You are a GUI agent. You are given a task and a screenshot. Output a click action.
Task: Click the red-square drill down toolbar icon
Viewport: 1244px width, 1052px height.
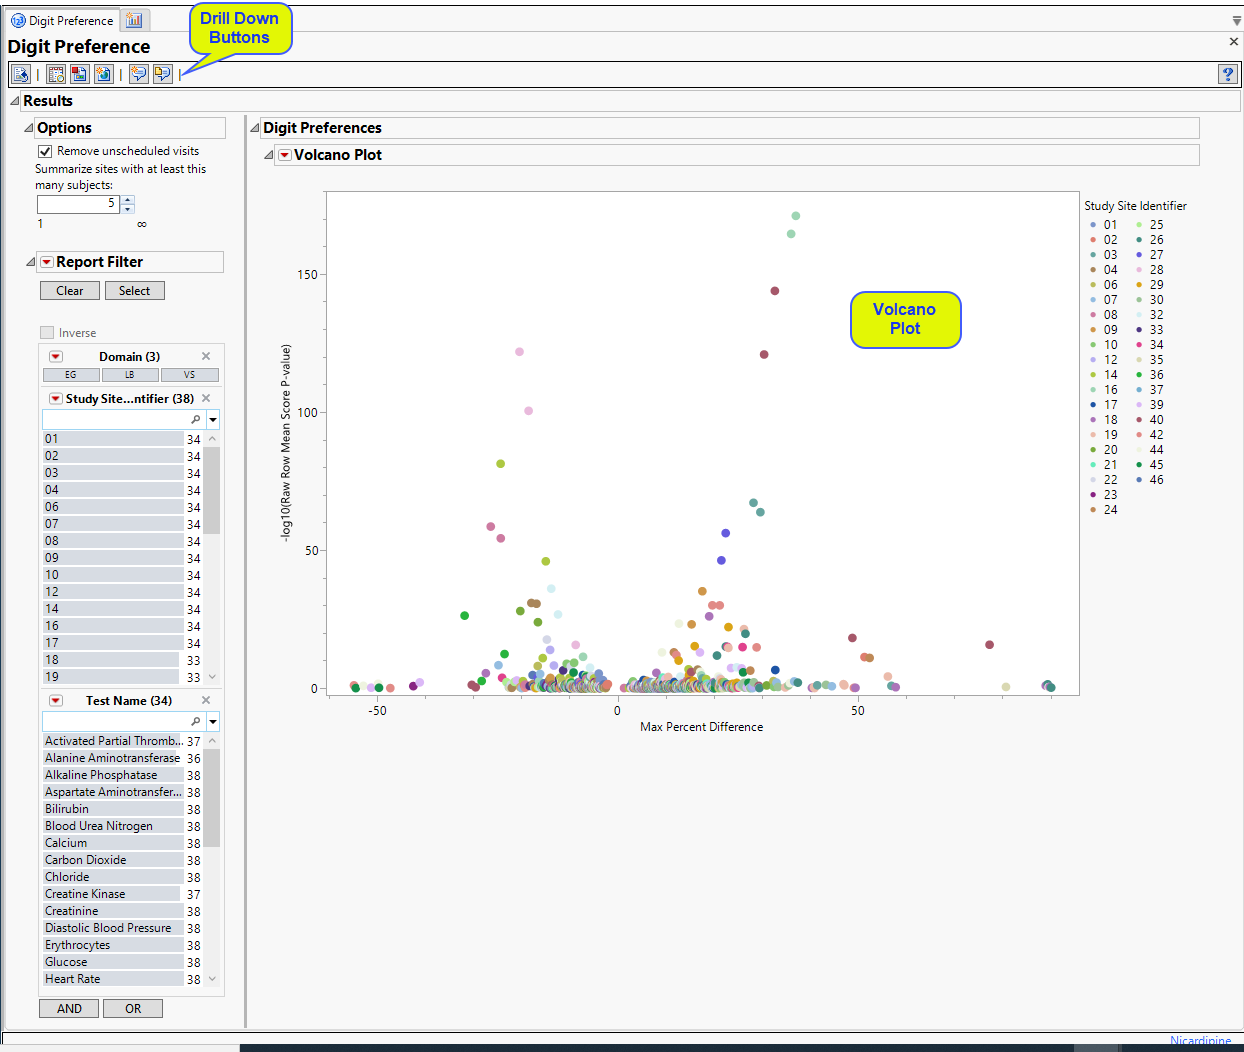79,74
